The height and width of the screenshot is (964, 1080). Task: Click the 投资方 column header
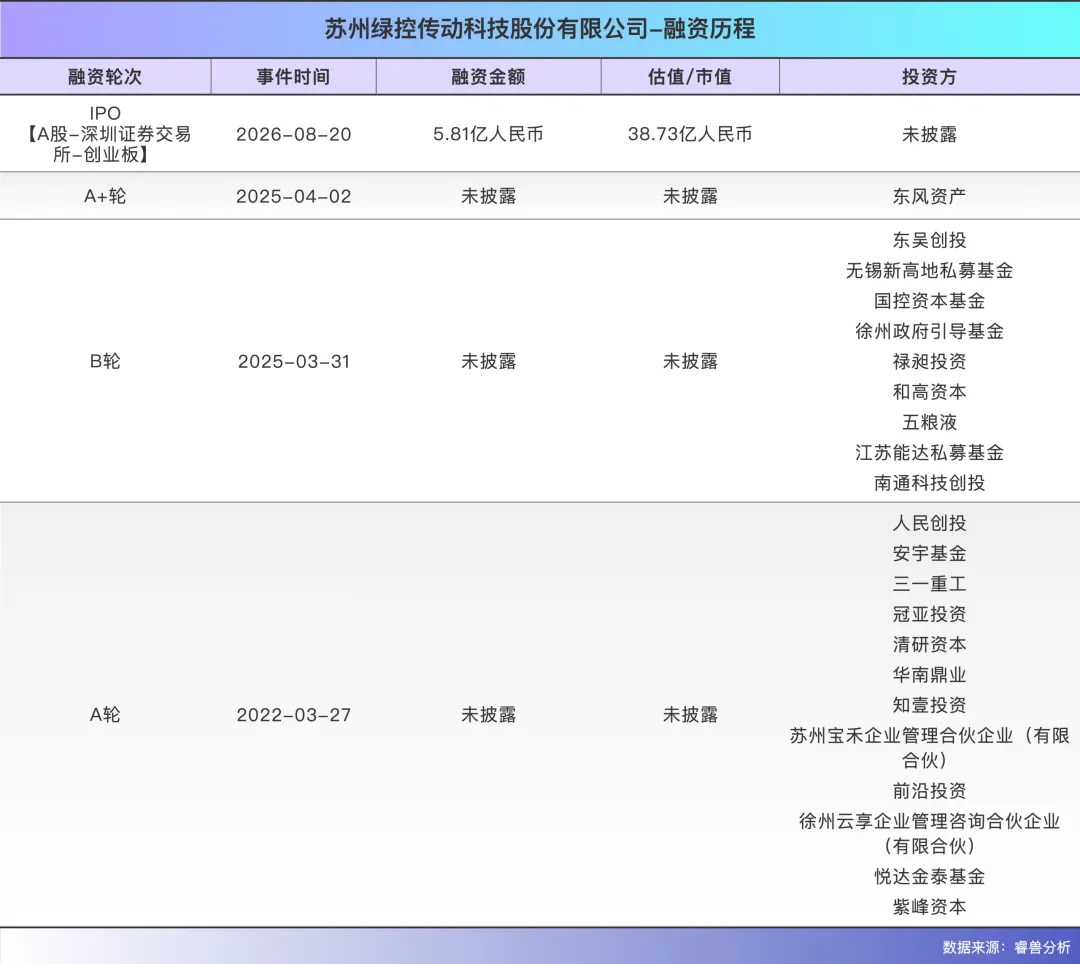pos(929,76)
